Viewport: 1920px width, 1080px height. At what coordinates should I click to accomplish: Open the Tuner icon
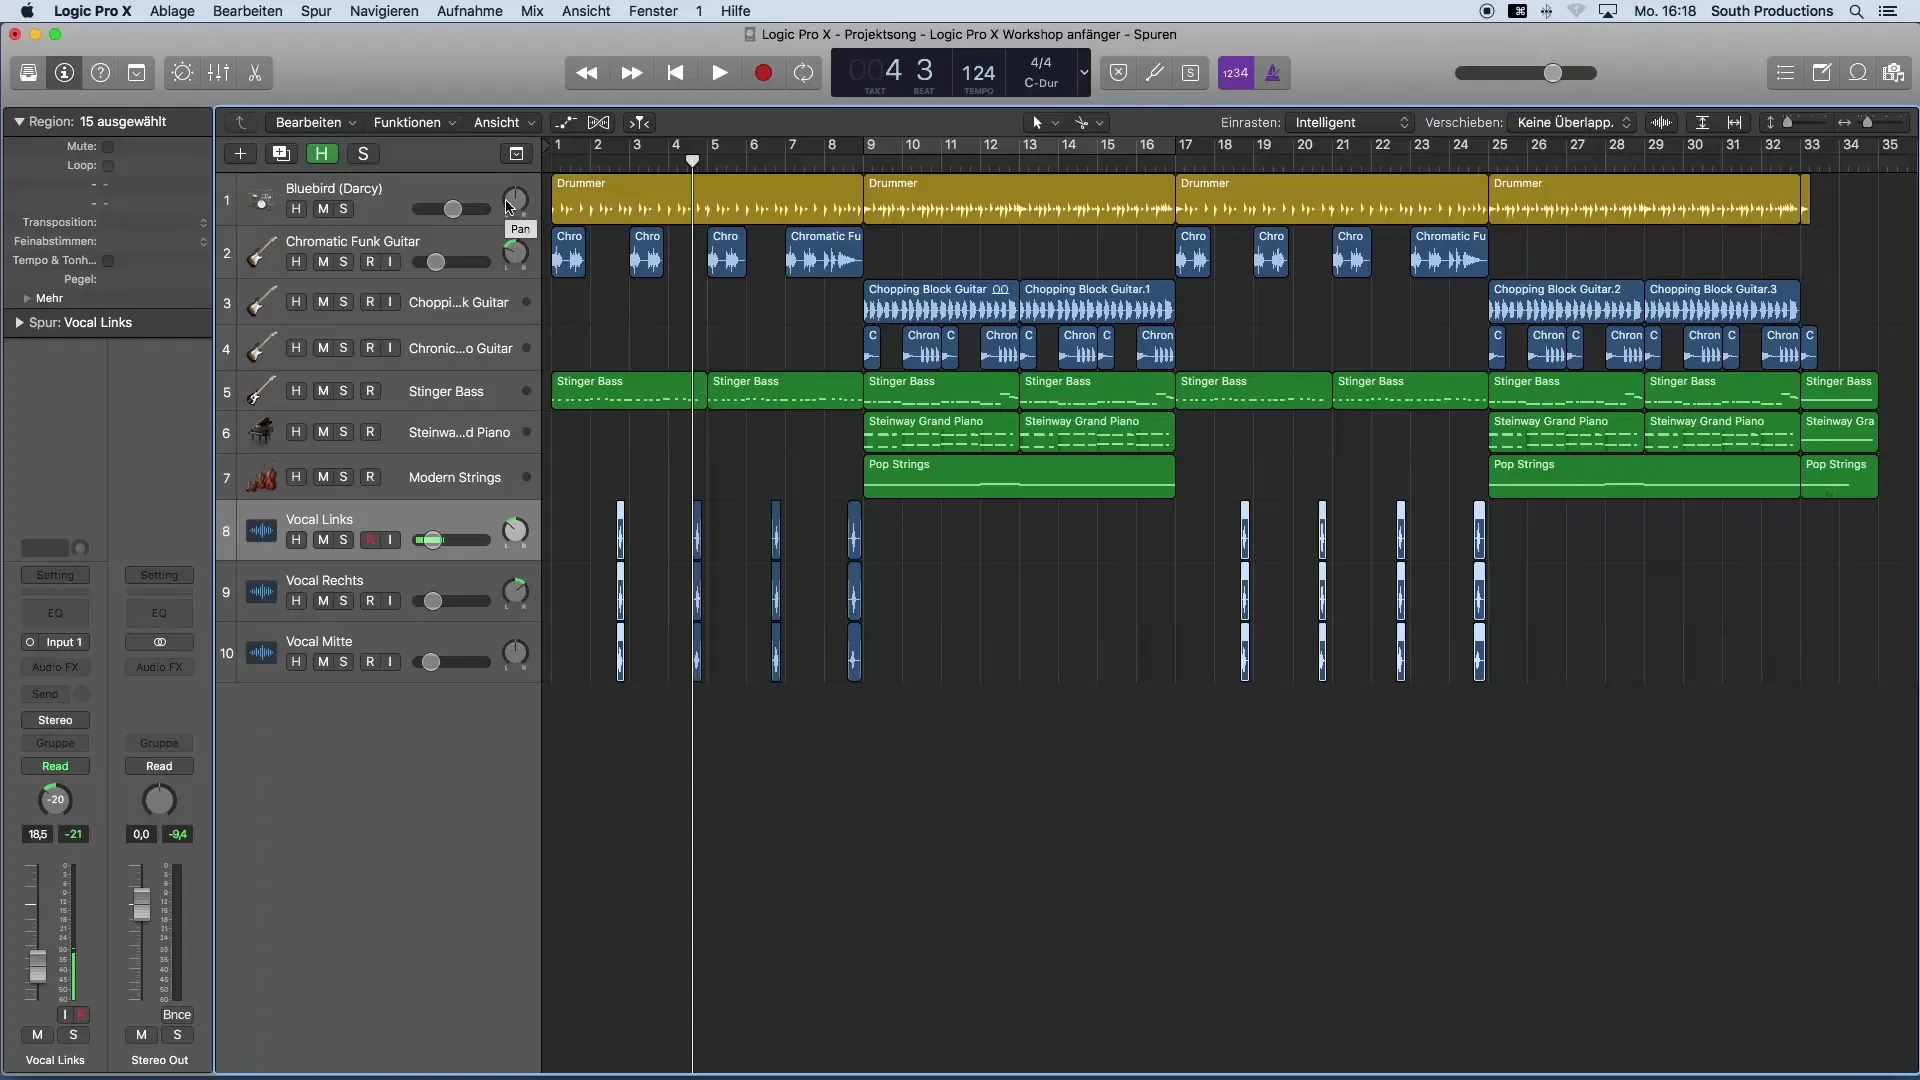[1155, 73]
